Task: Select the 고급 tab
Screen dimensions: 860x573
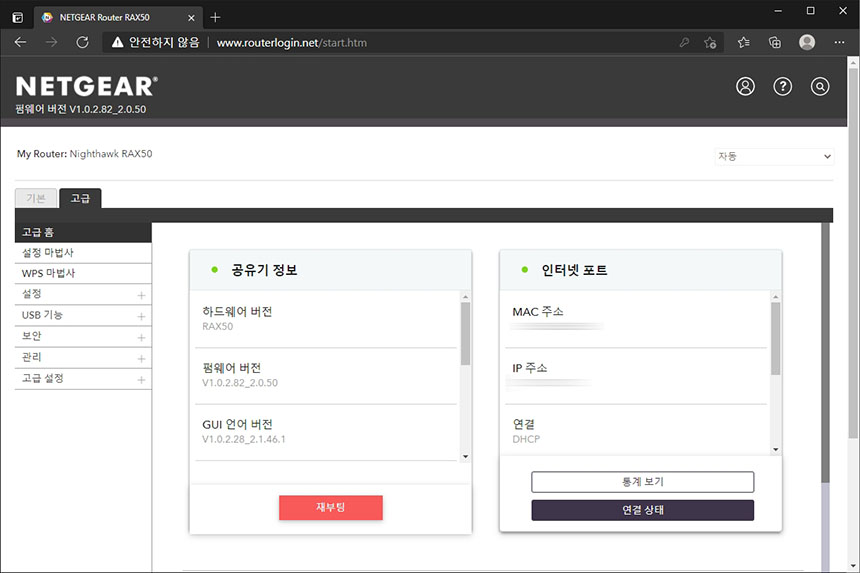Action: 80,198
